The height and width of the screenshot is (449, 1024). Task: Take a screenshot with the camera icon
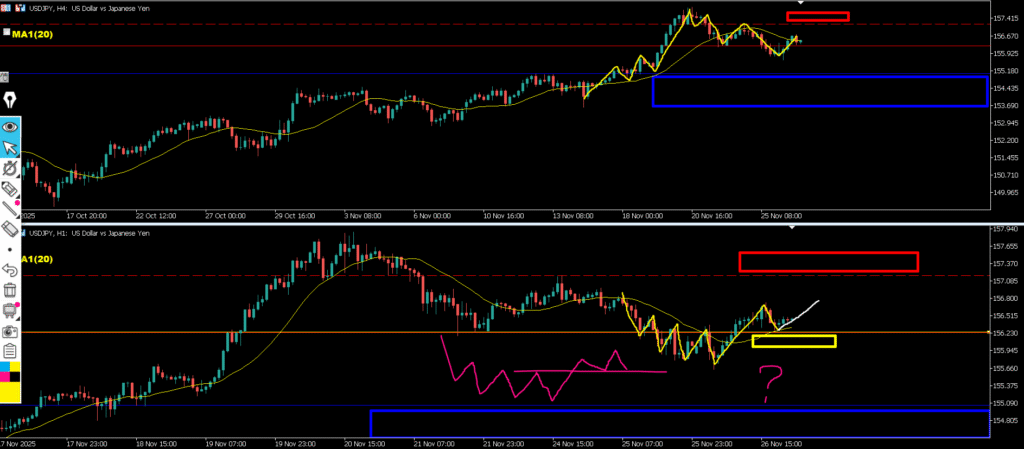10,331
